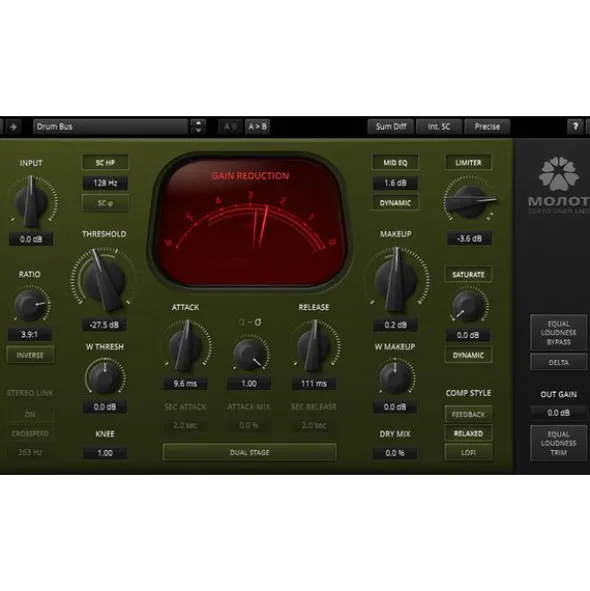This screenshot has width=590, height=591.
Task: Click the 111 ms release value
Action: point(314,384)
